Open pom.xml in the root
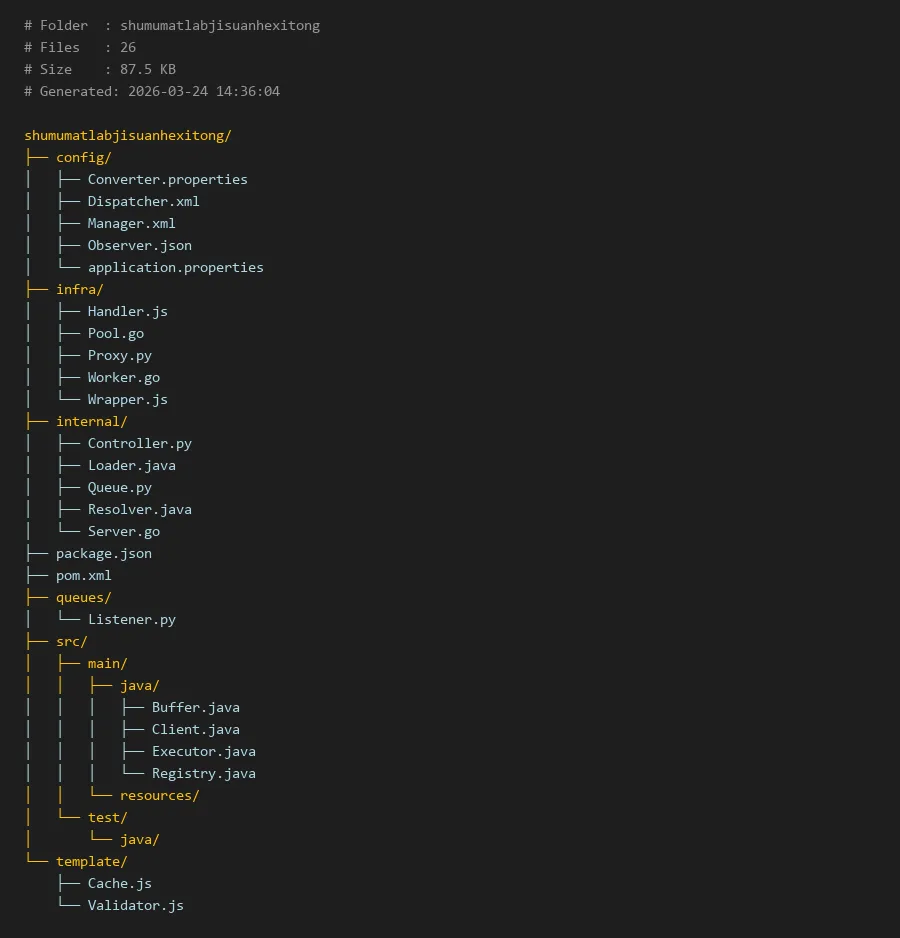900x938 pixels. 83,575
